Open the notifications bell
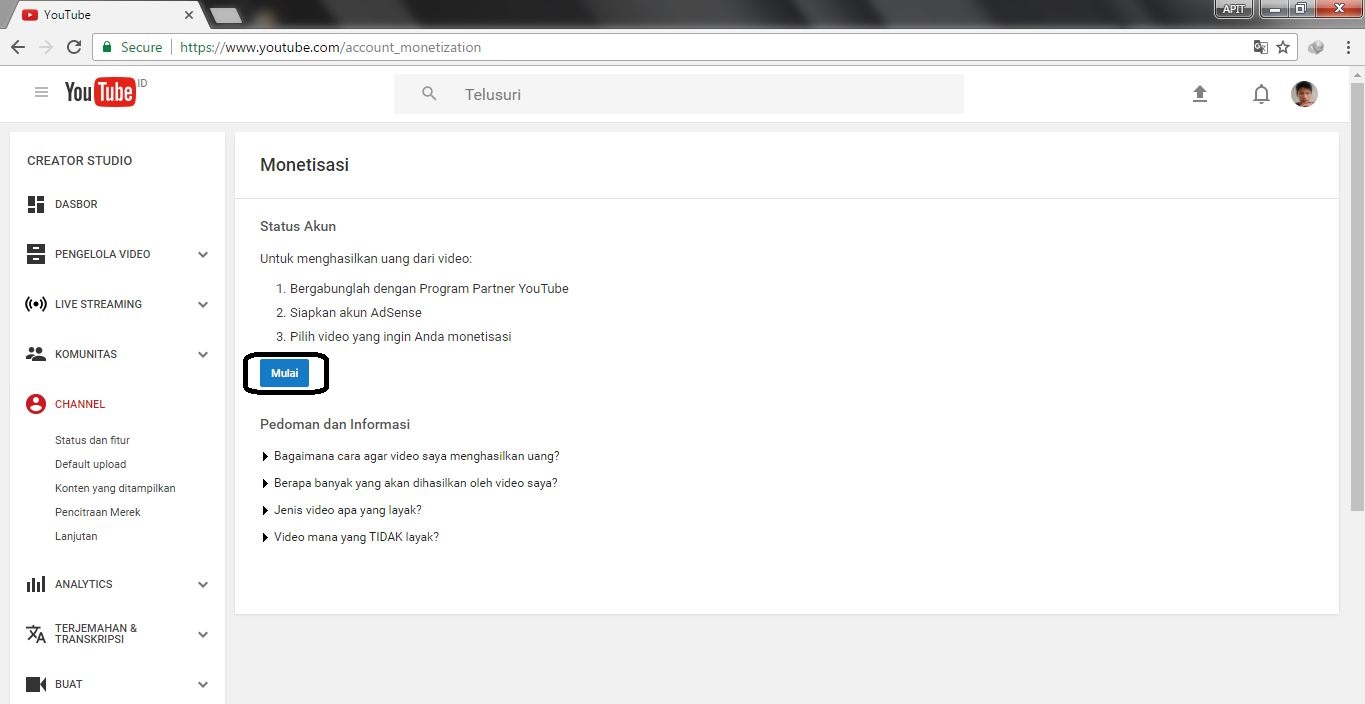 [1261, 93]
